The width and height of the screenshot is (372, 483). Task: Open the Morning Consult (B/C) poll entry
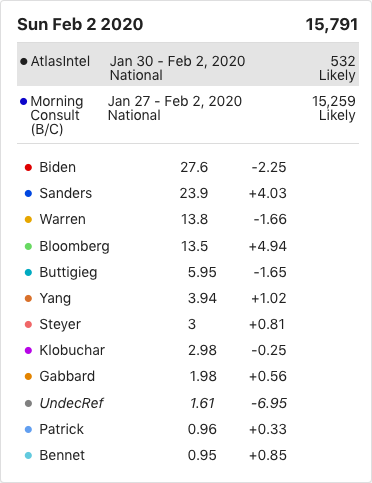coord(188,115)
